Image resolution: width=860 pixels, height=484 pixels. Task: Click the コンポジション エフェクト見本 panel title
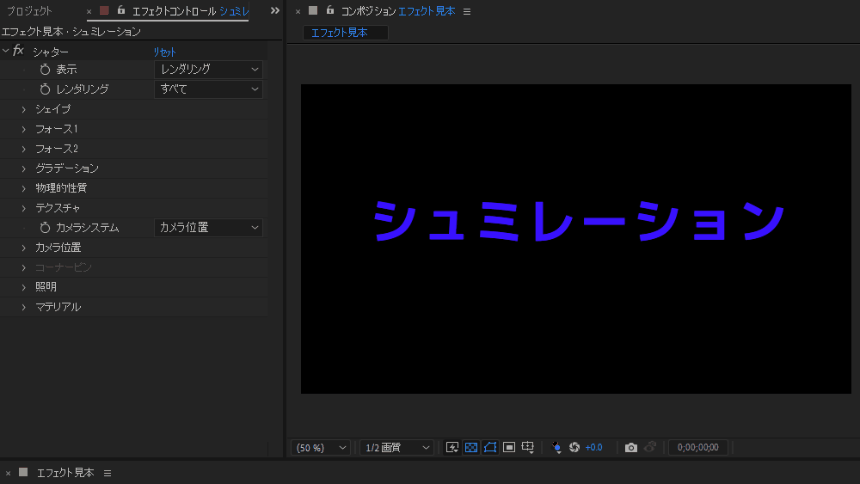click(x=398, y=11)
